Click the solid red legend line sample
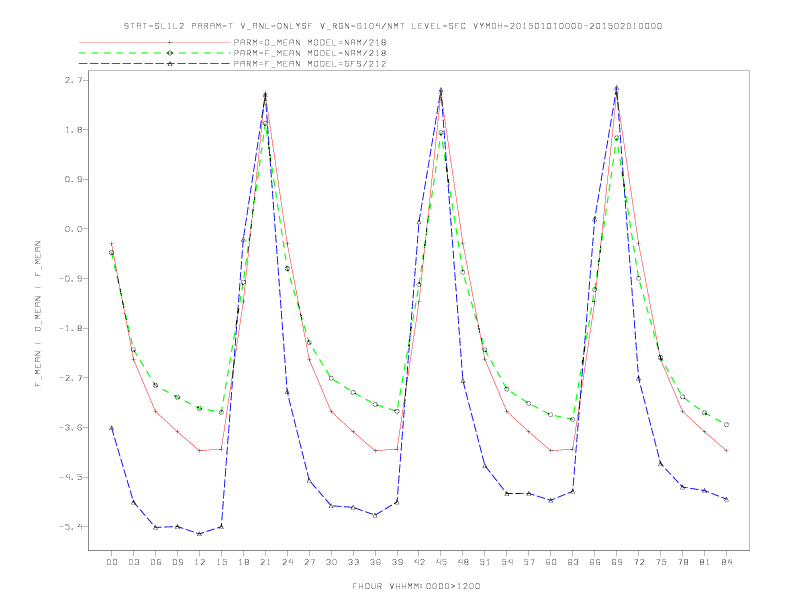Screen dimensions: 792x612 coord(155,42)
